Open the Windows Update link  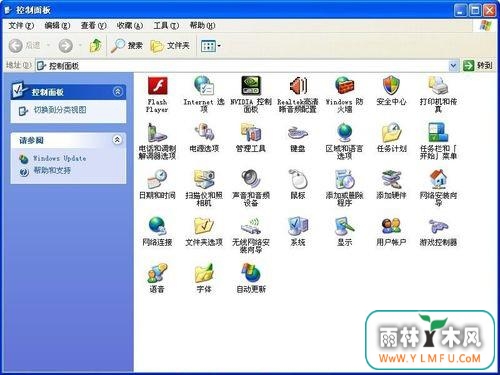[x=59, y=158]
